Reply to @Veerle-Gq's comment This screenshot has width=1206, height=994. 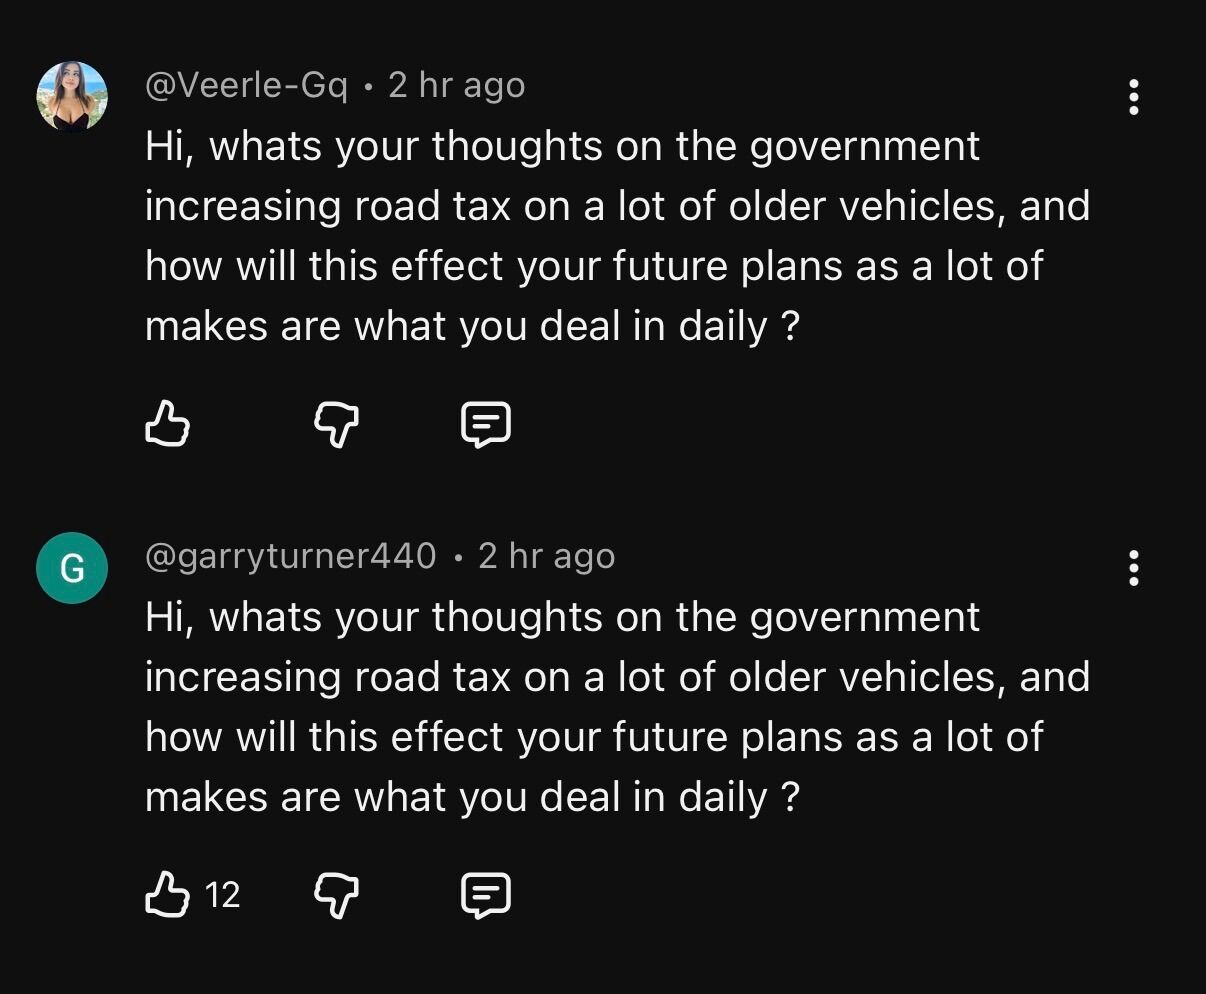486,424
